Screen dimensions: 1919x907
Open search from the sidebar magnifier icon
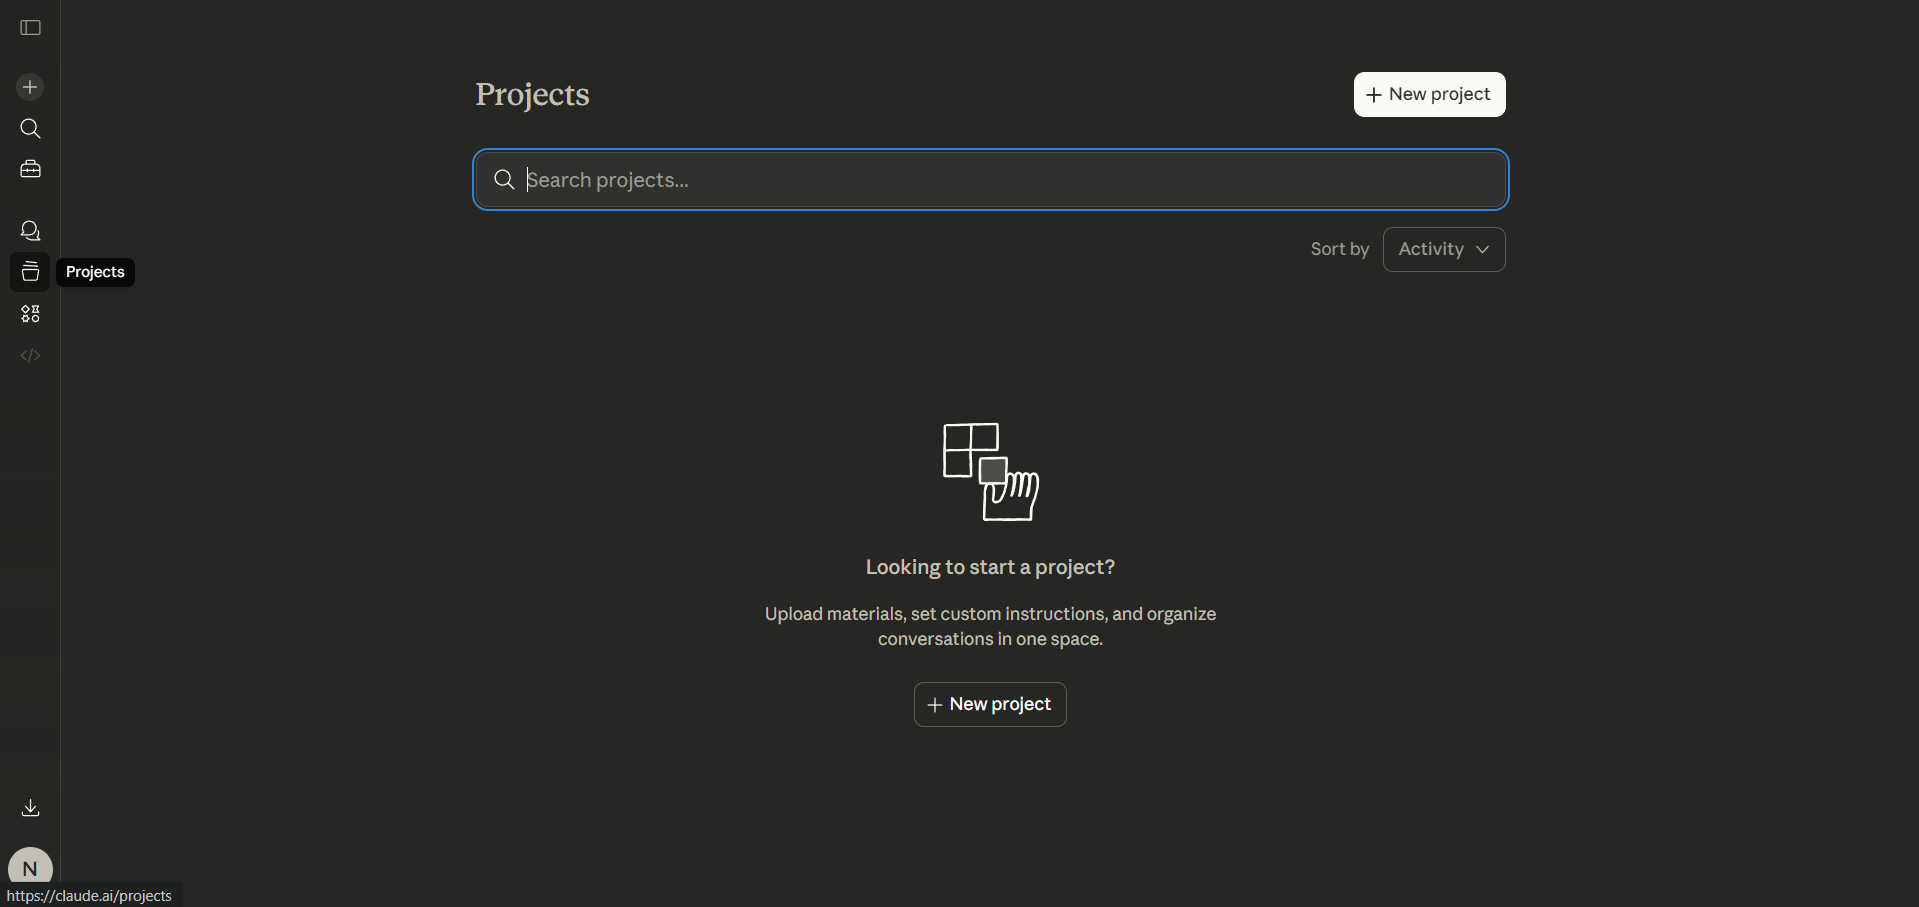click(x=29, y=128)
